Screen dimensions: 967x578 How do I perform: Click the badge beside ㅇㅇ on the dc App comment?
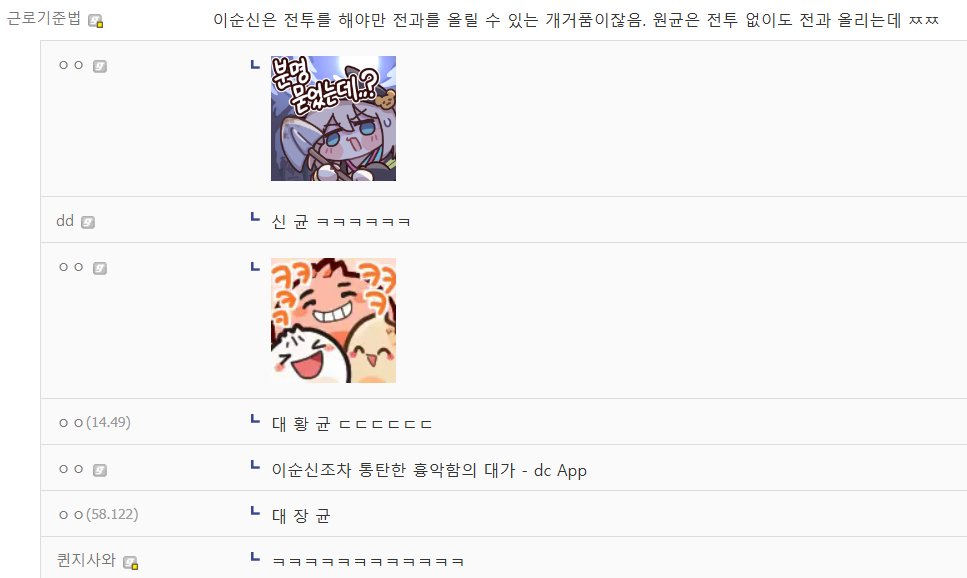tap(100, 470)
